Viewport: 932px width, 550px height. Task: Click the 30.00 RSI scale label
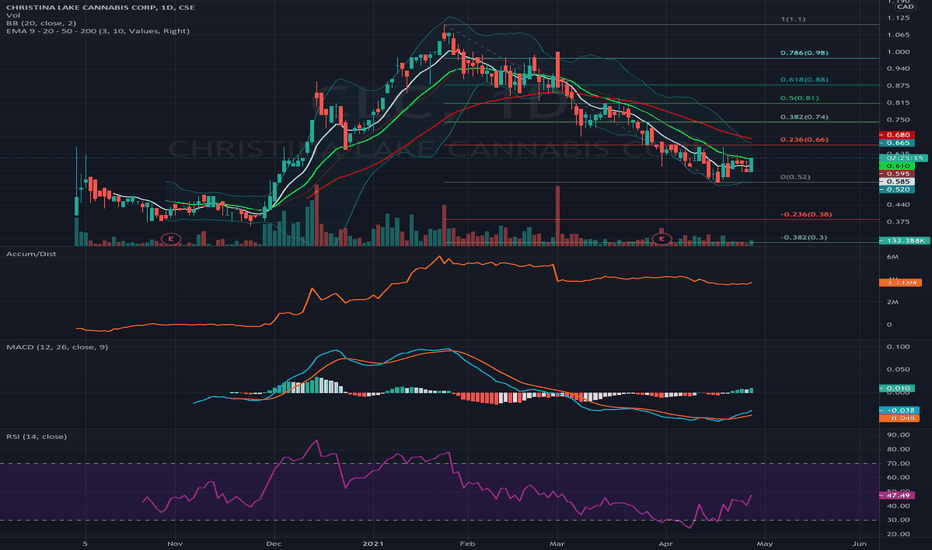coord(898,520)
